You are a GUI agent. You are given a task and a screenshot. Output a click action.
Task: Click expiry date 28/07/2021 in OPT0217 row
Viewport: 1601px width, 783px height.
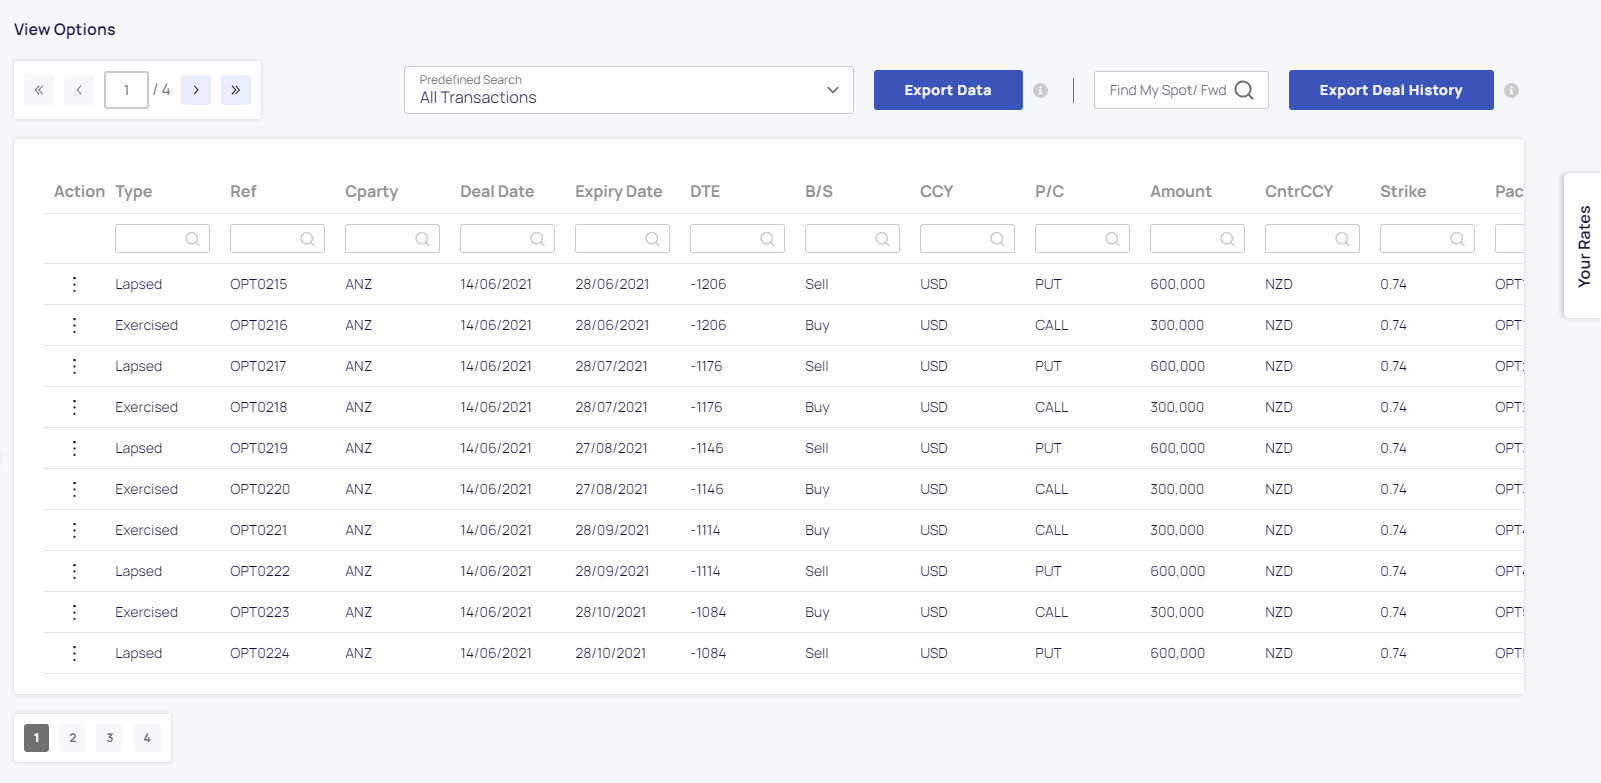pos(611,366)
